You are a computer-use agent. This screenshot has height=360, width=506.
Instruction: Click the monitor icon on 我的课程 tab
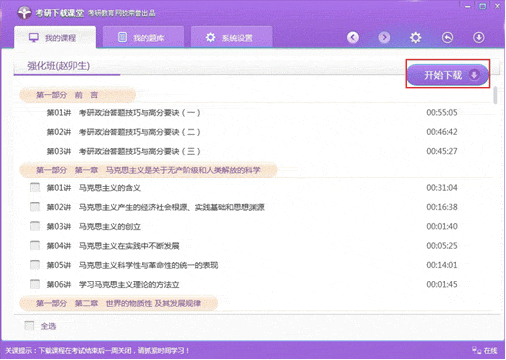tap(34, 37)
